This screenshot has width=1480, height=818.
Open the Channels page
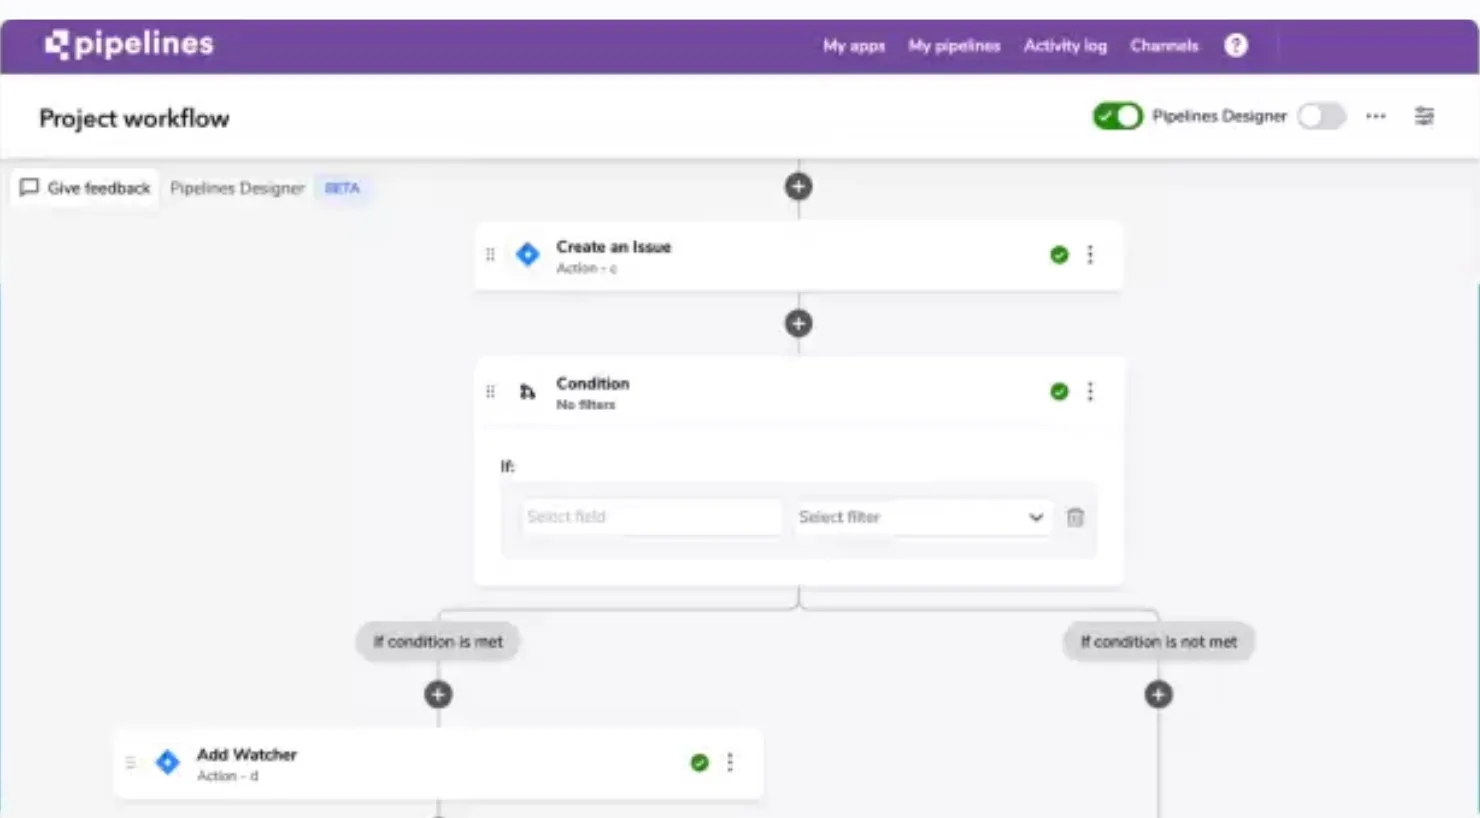click(x=1164, y=46)
